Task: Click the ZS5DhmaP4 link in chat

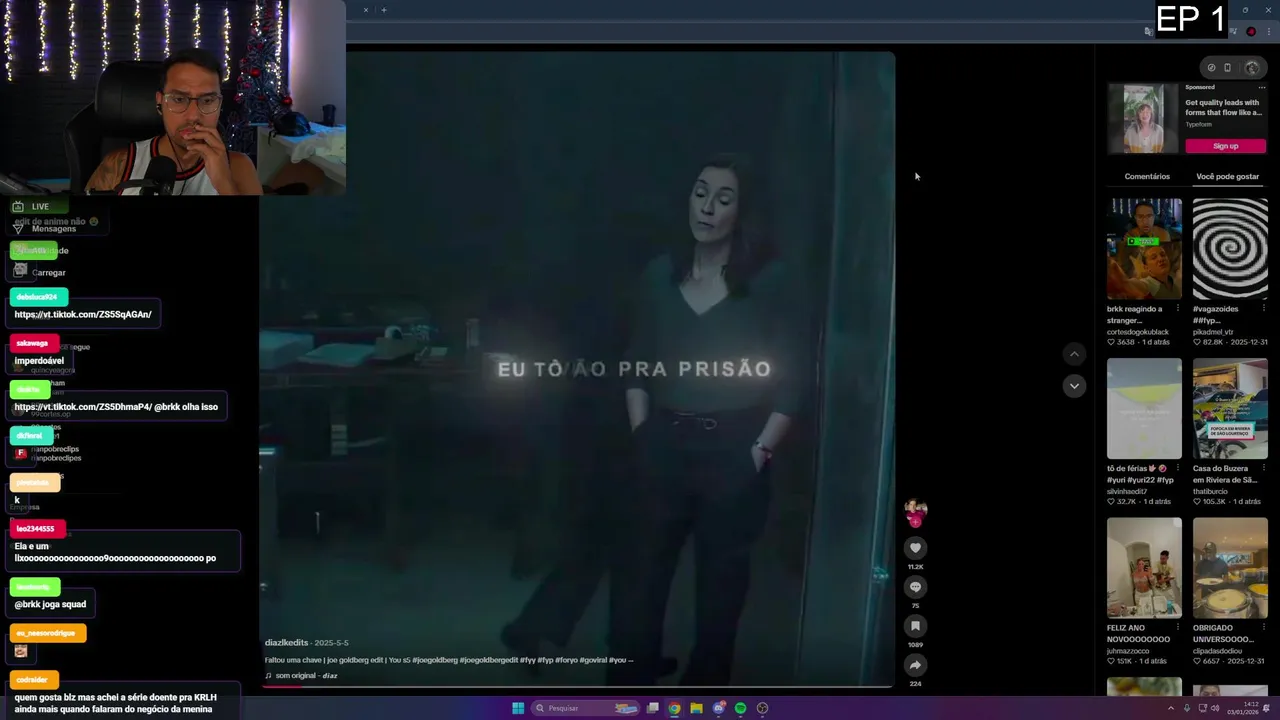Action: point(82,407)
